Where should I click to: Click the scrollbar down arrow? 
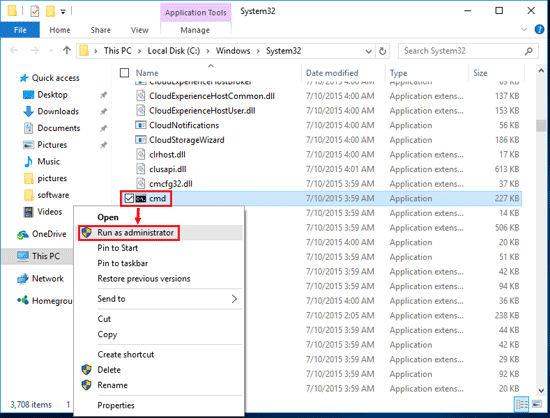tap(541, 391)
